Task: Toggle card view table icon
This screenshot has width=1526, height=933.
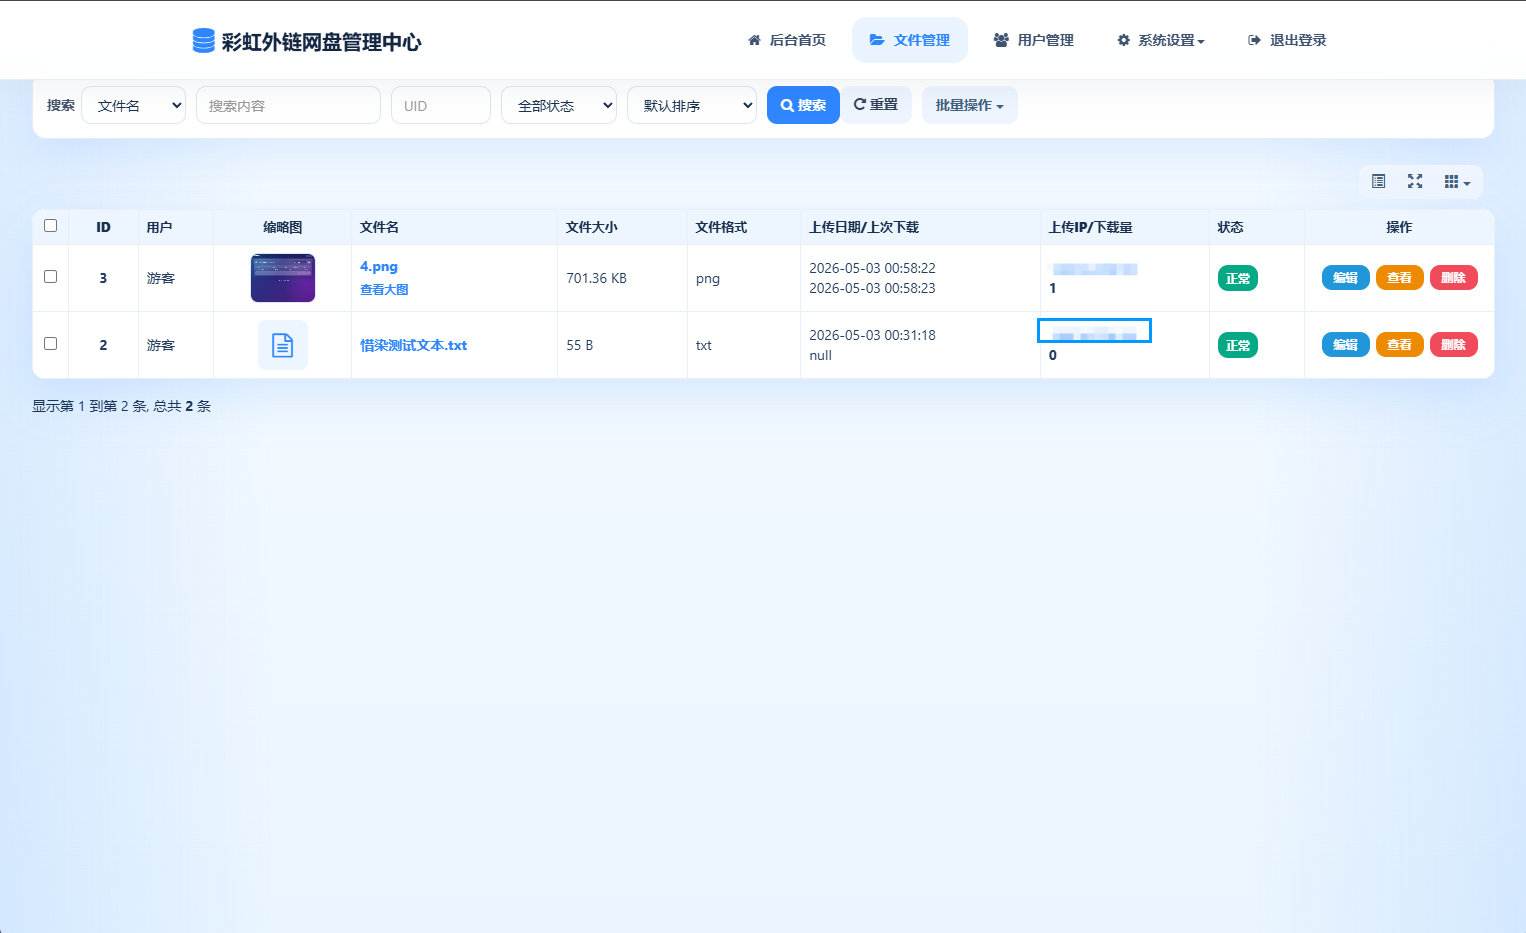Action: pos(1378,181)
